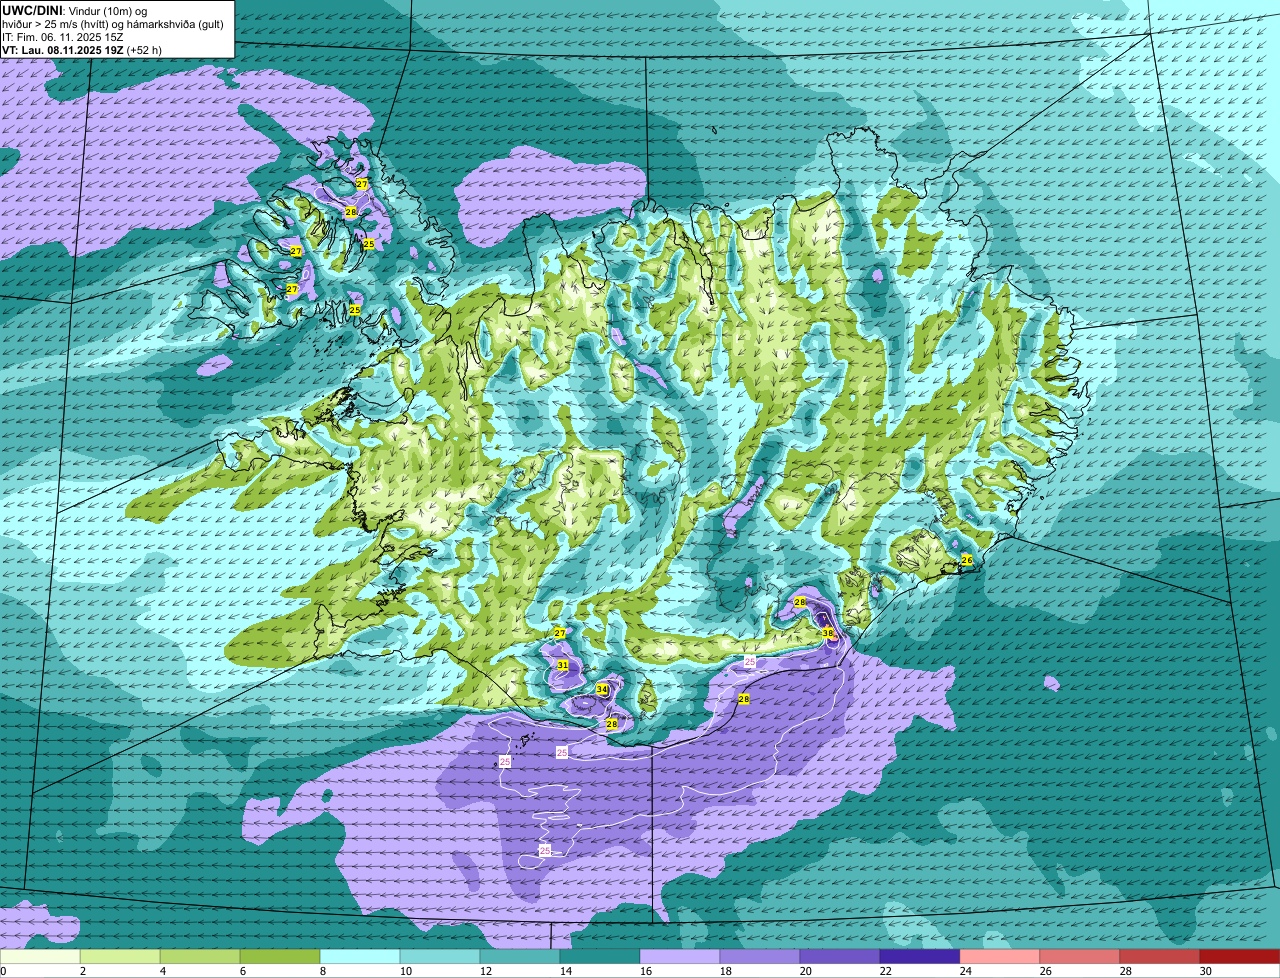Image resolution: width=1280 pixels, height=978 pixels.
Task: Click the medium green 4–6 m/s legend swatch
Action: pyautogui.click(x=200, y=957)
